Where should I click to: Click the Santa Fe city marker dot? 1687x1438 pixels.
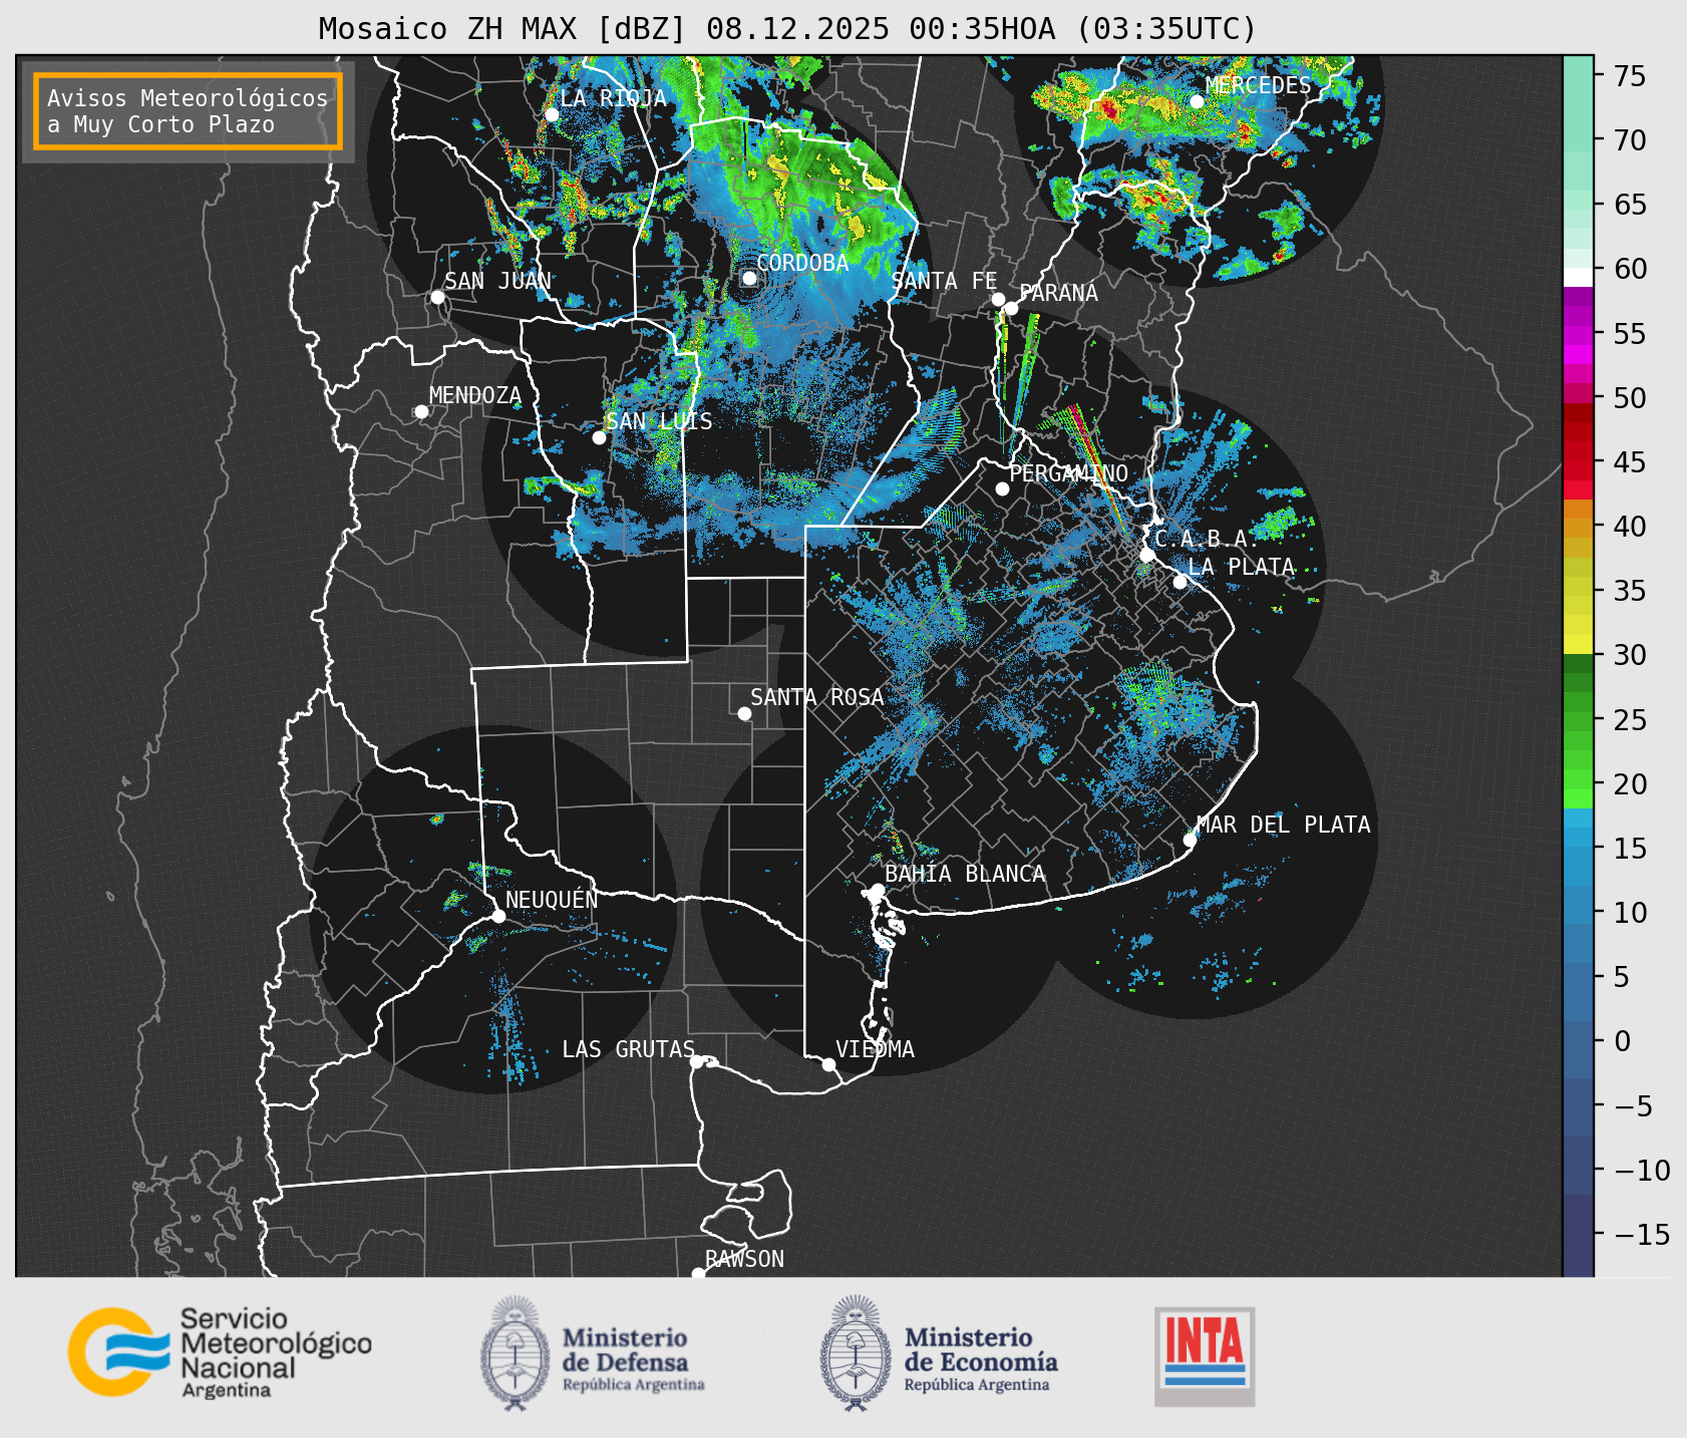998,299
